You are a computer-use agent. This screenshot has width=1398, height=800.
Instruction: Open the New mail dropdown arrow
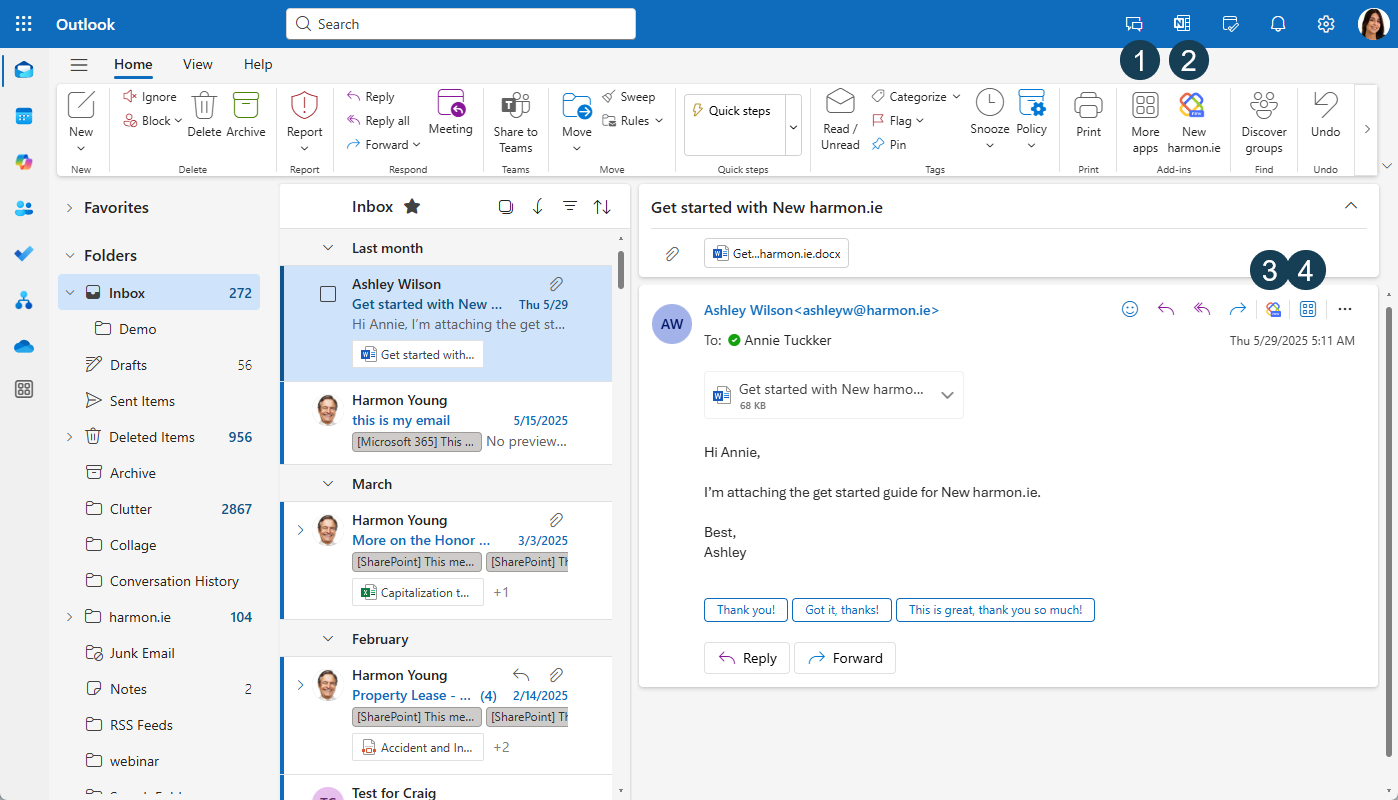(81, 149)
